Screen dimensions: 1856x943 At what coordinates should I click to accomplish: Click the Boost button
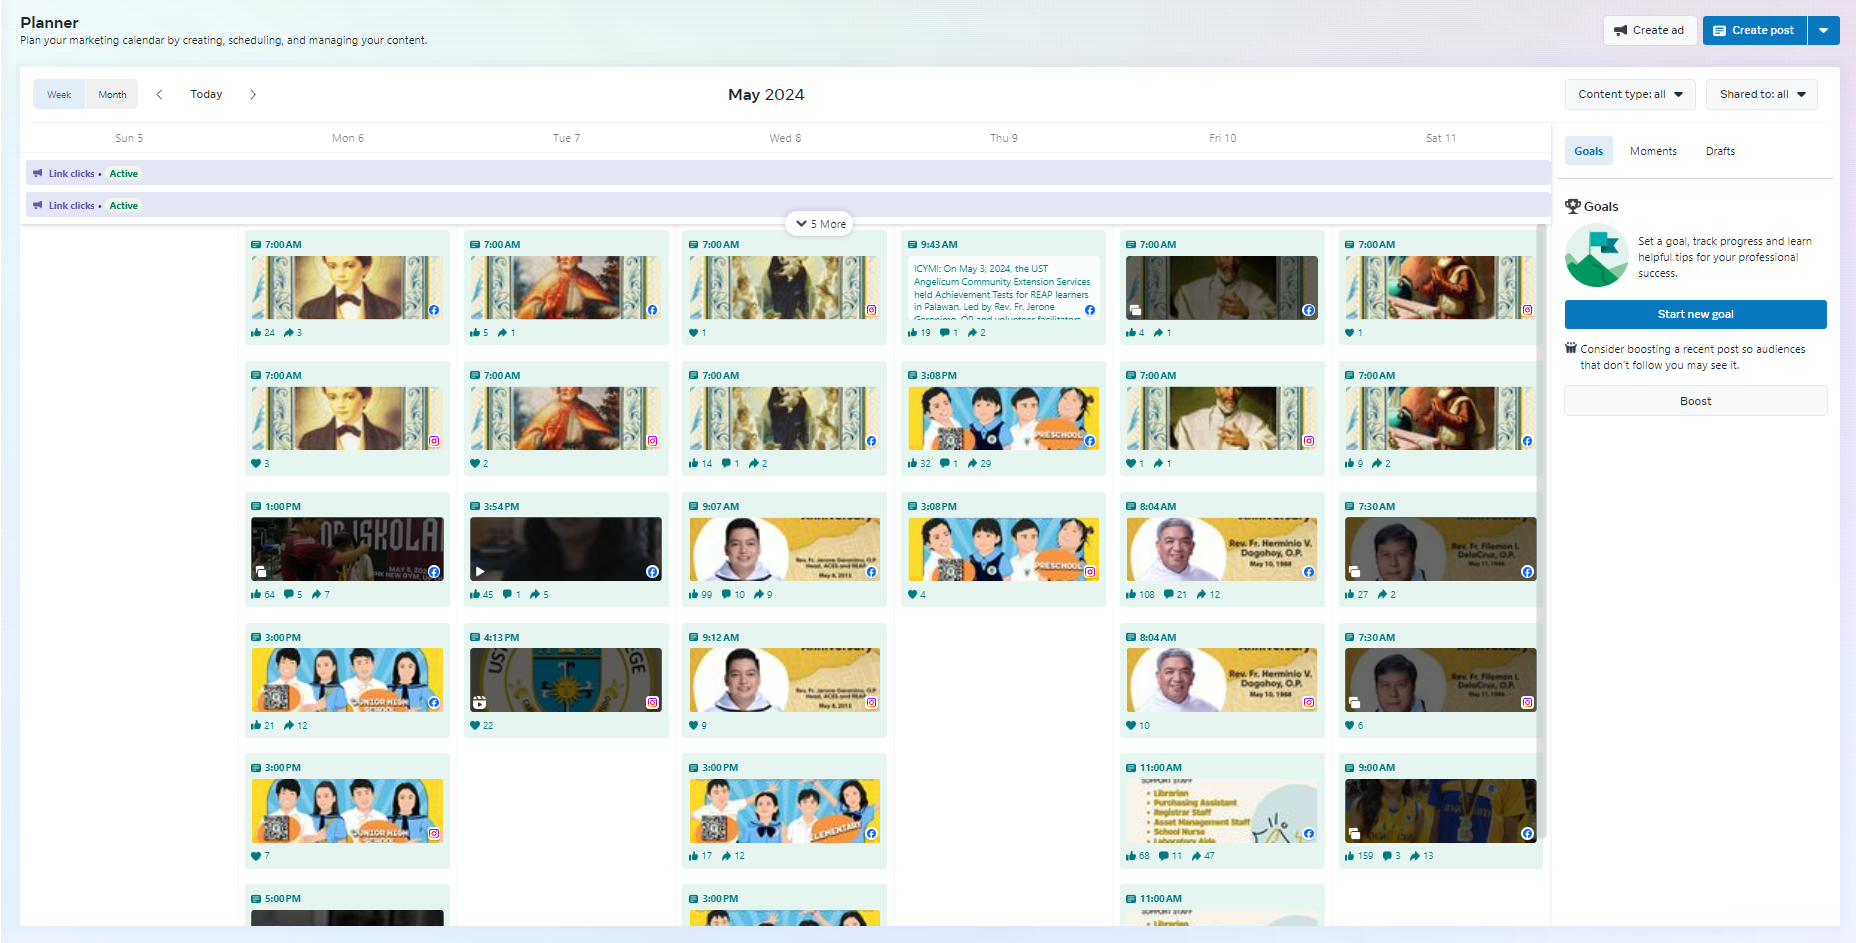[x=1695, y=401]
